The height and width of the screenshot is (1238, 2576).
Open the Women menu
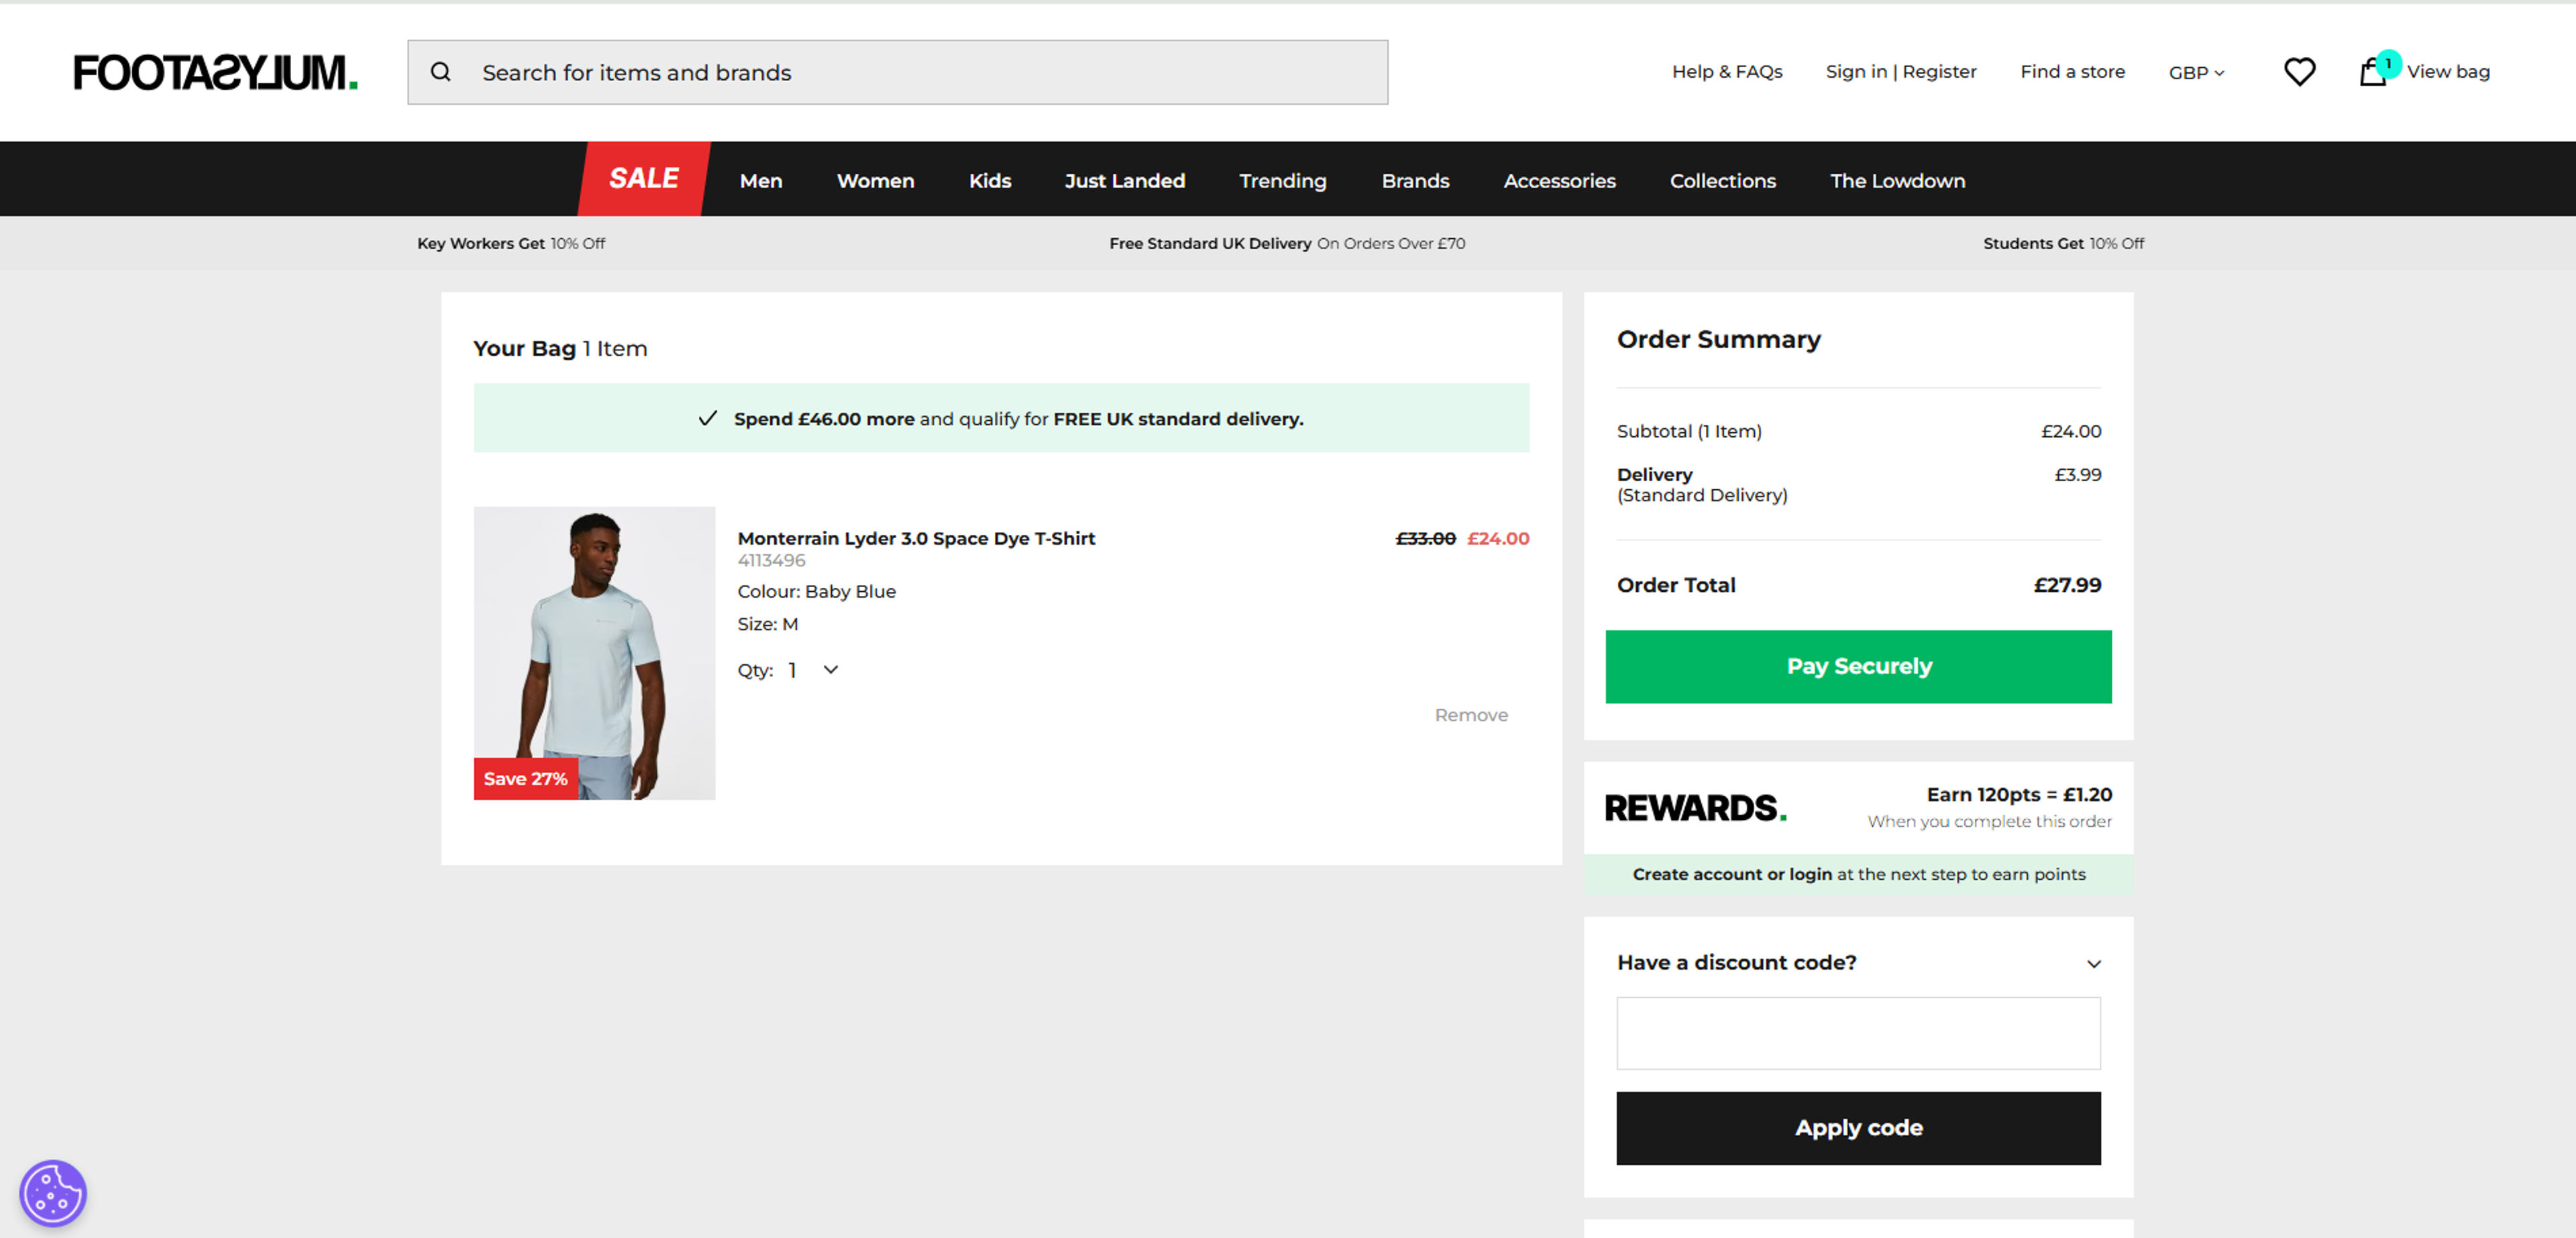coord(875,181)
